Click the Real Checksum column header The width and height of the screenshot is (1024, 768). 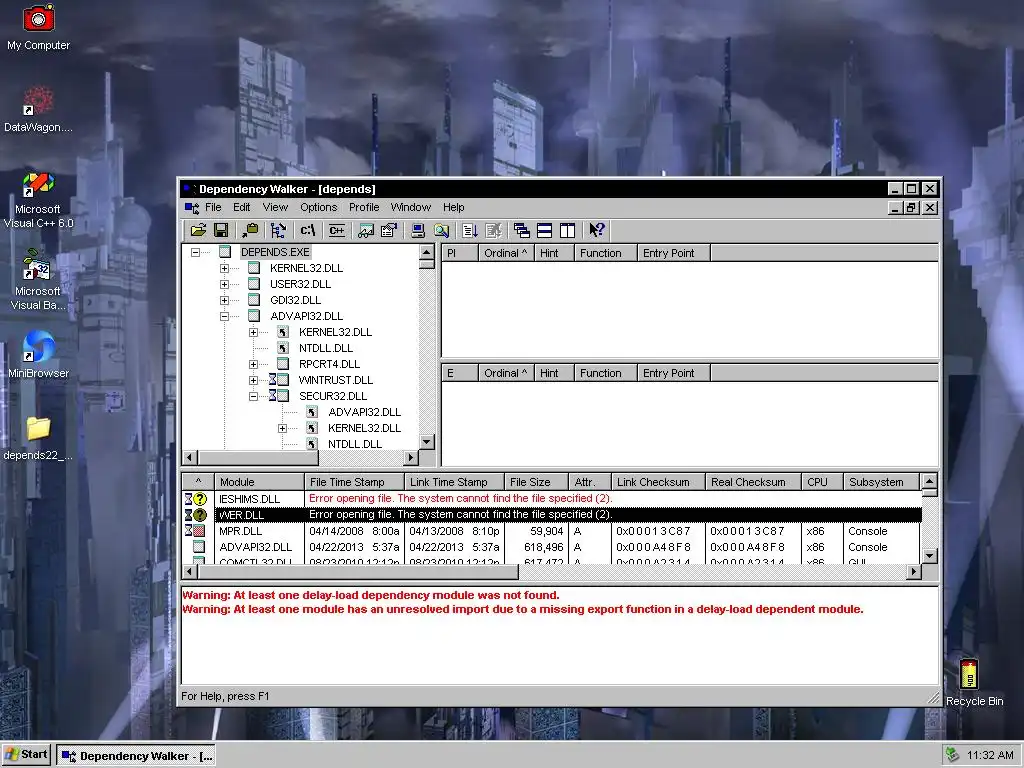tap(753, 482)
